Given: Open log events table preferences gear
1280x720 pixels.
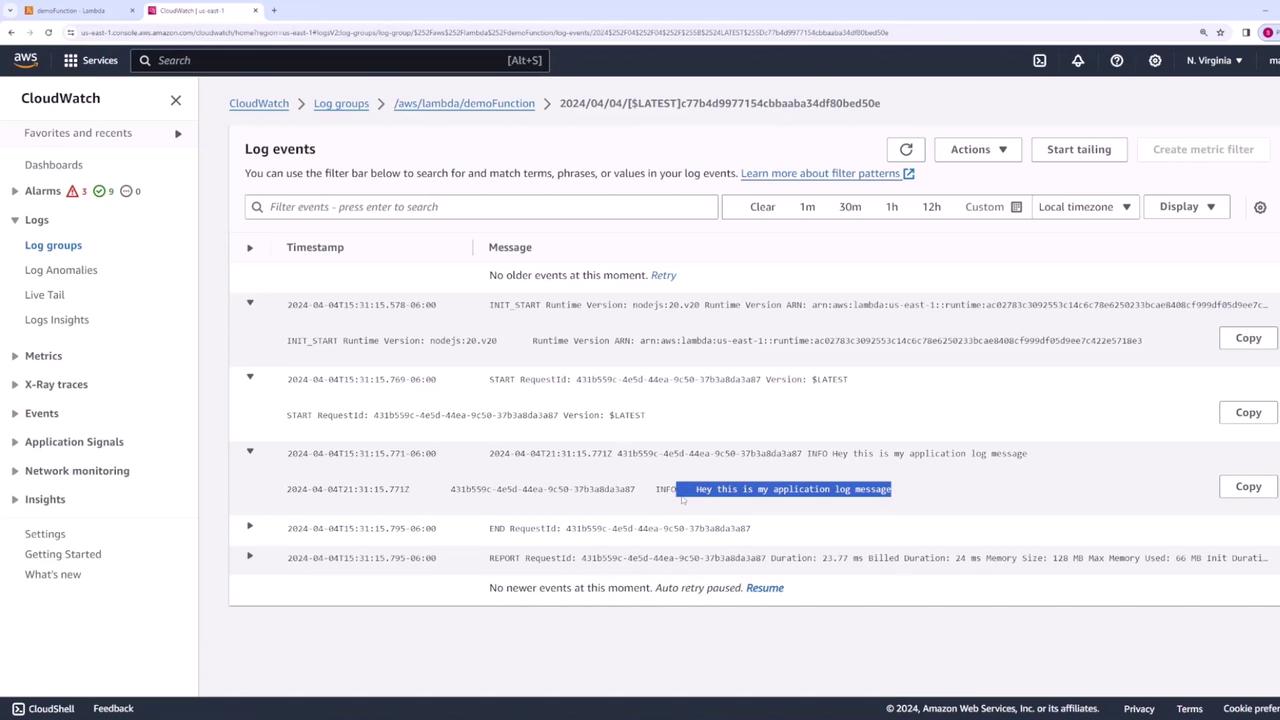Looking at the screenshot, I should coord(1260,207).
